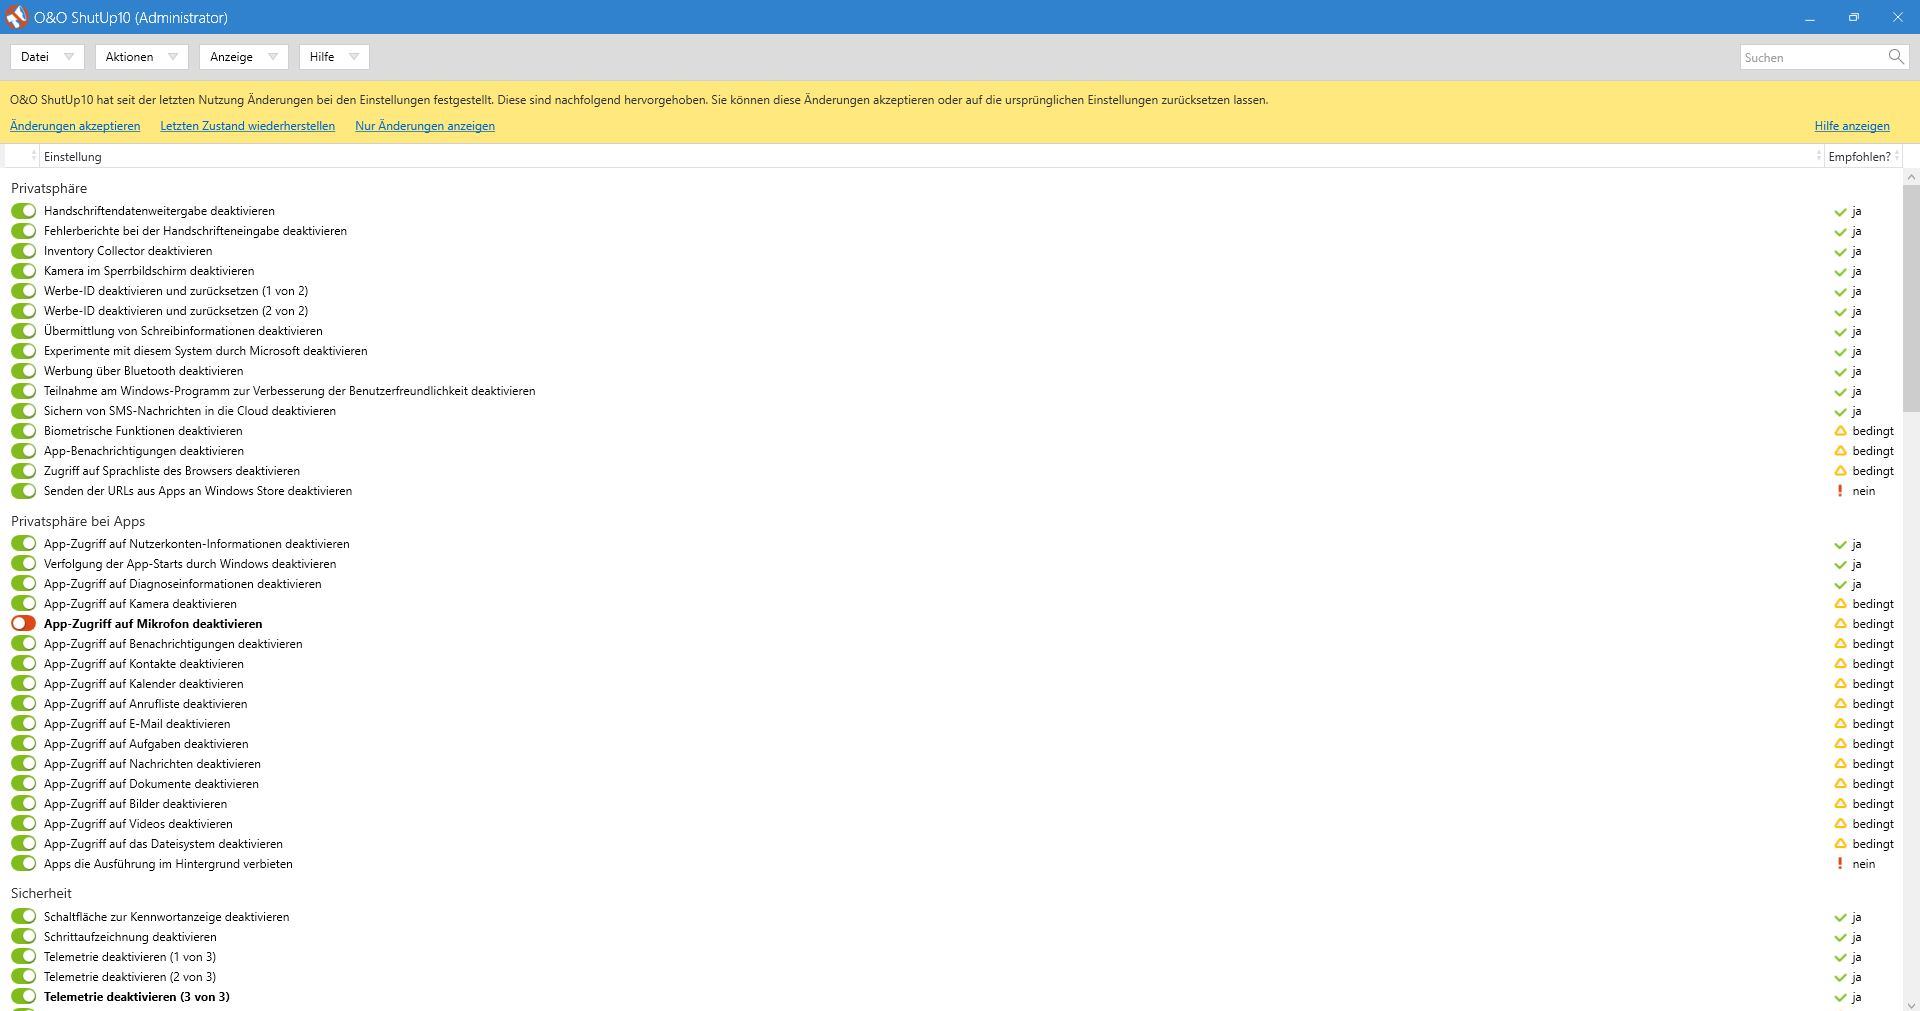The image size is (1920, 1011).
Task: Click warning icon for App-Zugriff auf Mikrofon row
Action: [1840, 624]
